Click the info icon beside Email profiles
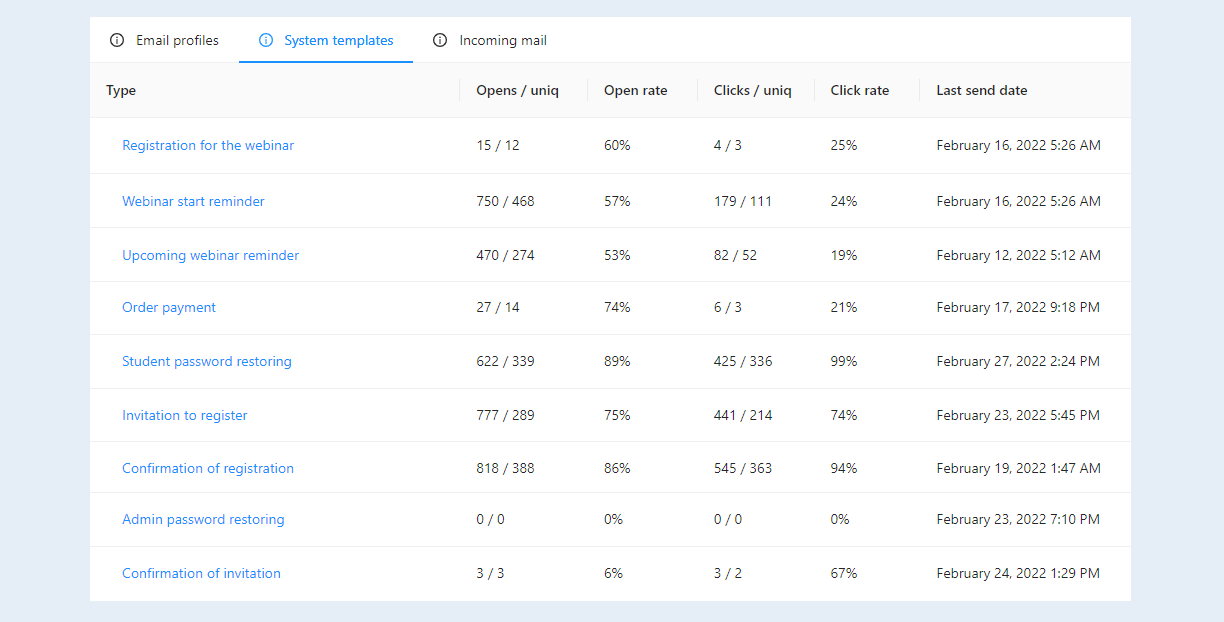This screenshot has height=622, width=1224. tap(117, 41)
